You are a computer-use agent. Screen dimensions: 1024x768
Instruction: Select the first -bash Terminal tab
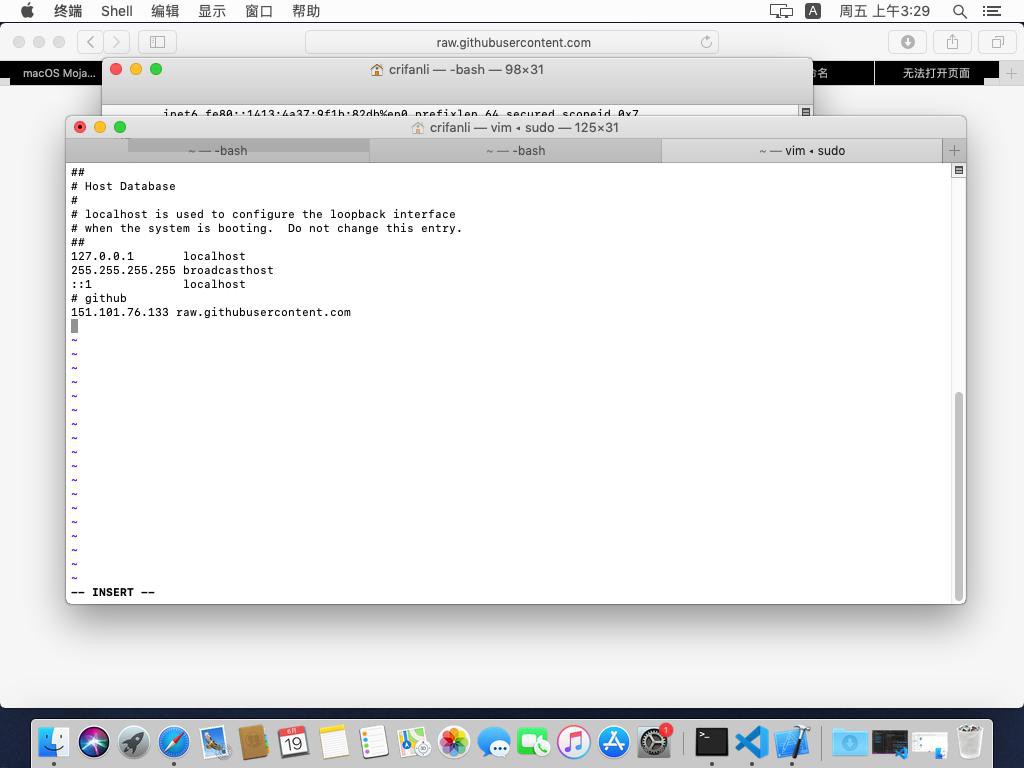(x=218, y=151)
